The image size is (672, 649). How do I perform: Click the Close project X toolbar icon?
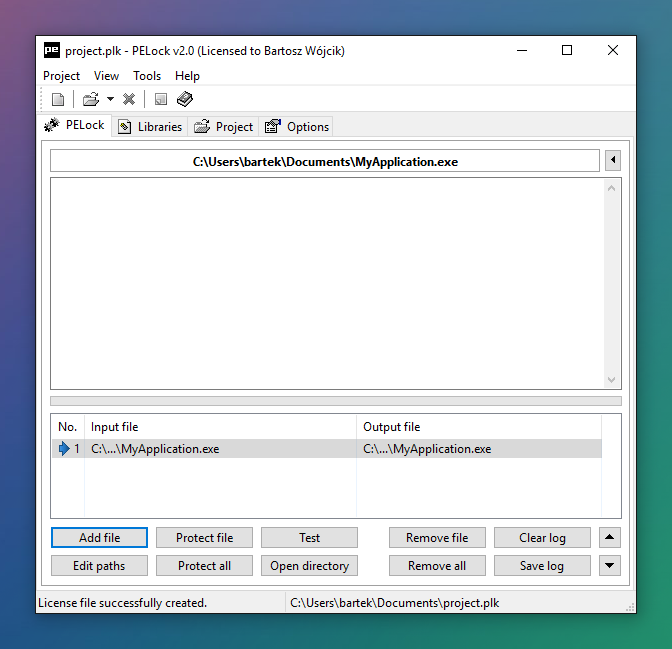coord(129,99)
